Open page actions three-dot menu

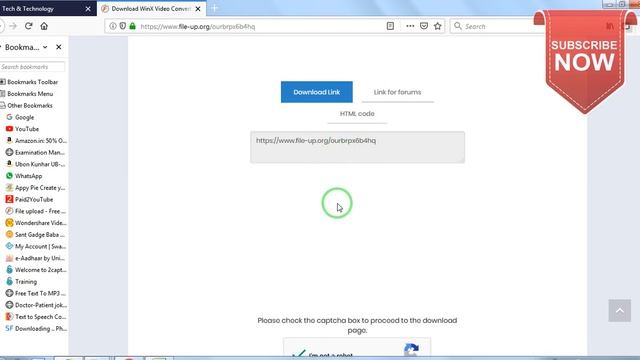(x=410, y=26)
